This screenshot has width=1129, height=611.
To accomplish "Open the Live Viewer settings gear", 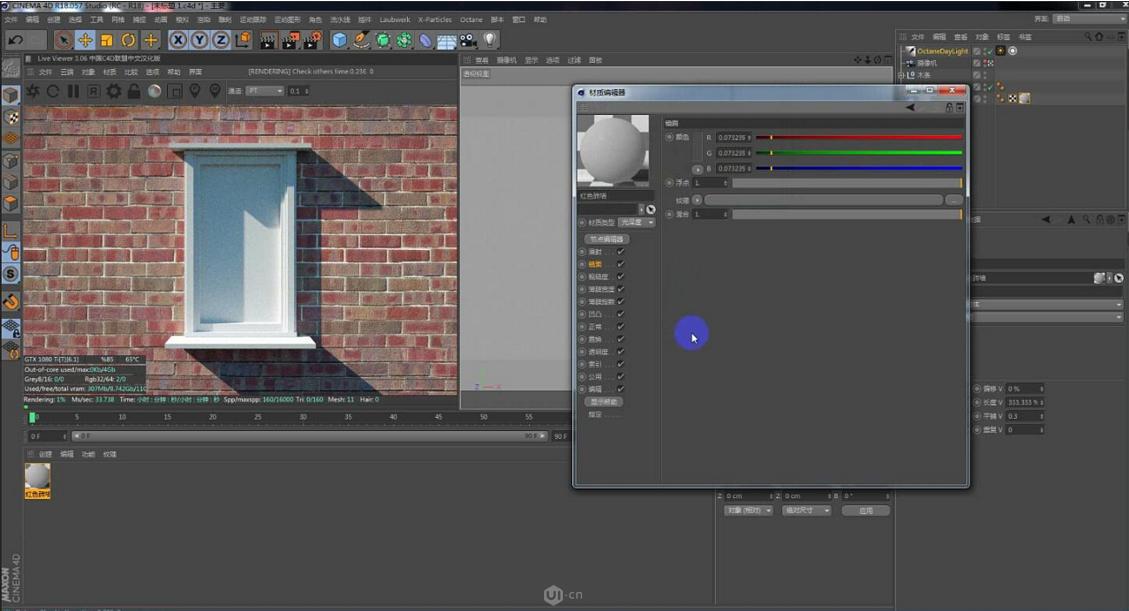I will click(x=113, y=90).
